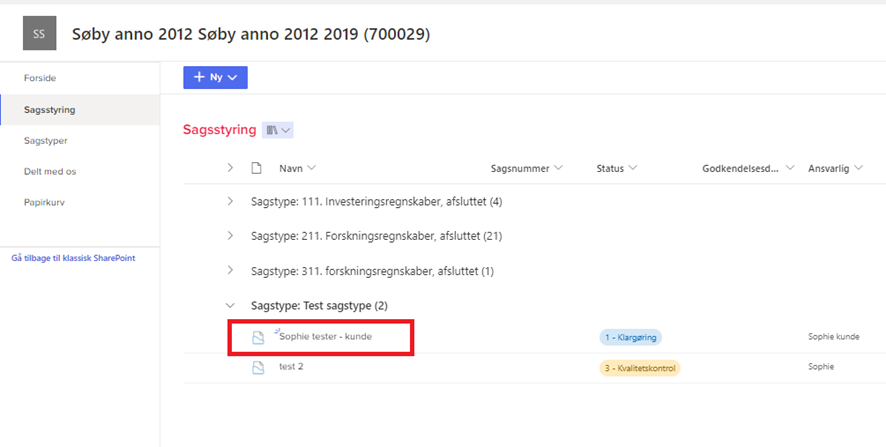Open the Sophie tester - kunde case
Image resolution: width=886 pixels, height=447 pixels.
coord(326,337)
